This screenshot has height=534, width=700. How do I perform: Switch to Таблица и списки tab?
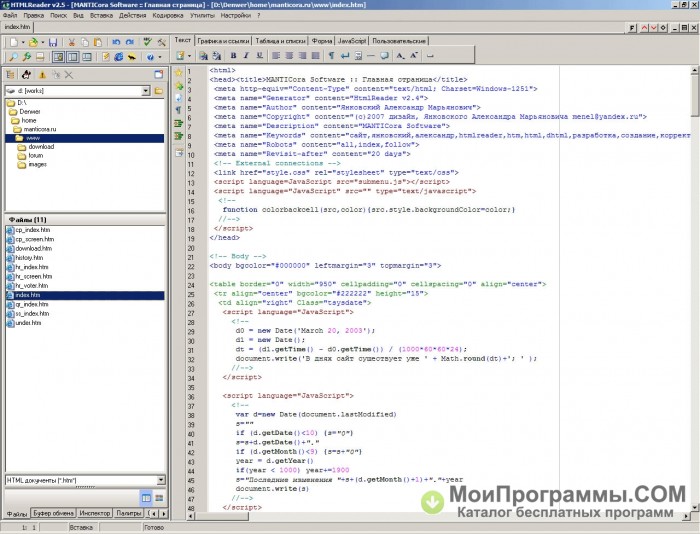[280, 41]
